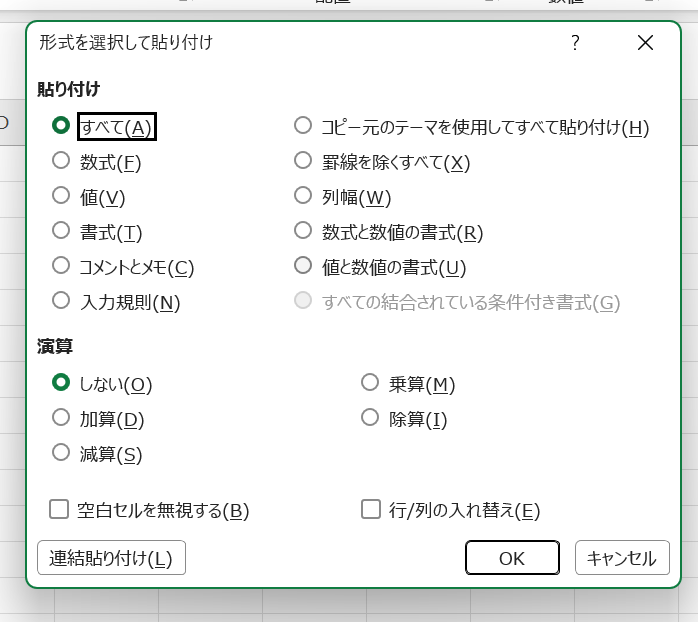Choose 列幅(W) radio button
The height and width of the screenshot is (622, 698).
click(303, 196)
